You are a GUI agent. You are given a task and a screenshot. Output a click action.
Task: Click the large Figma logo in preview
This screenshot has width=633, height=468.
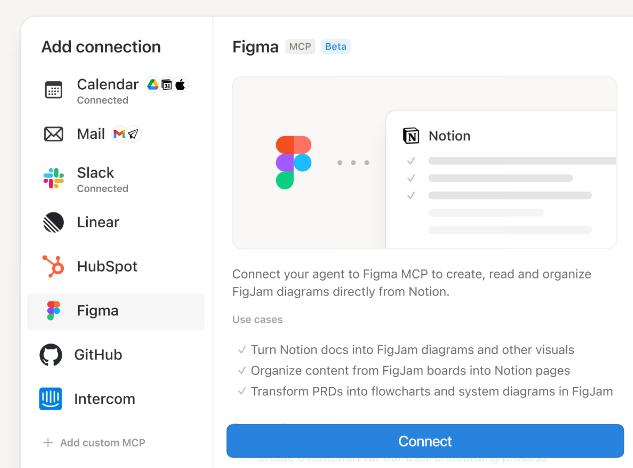[x=293, y=162]
